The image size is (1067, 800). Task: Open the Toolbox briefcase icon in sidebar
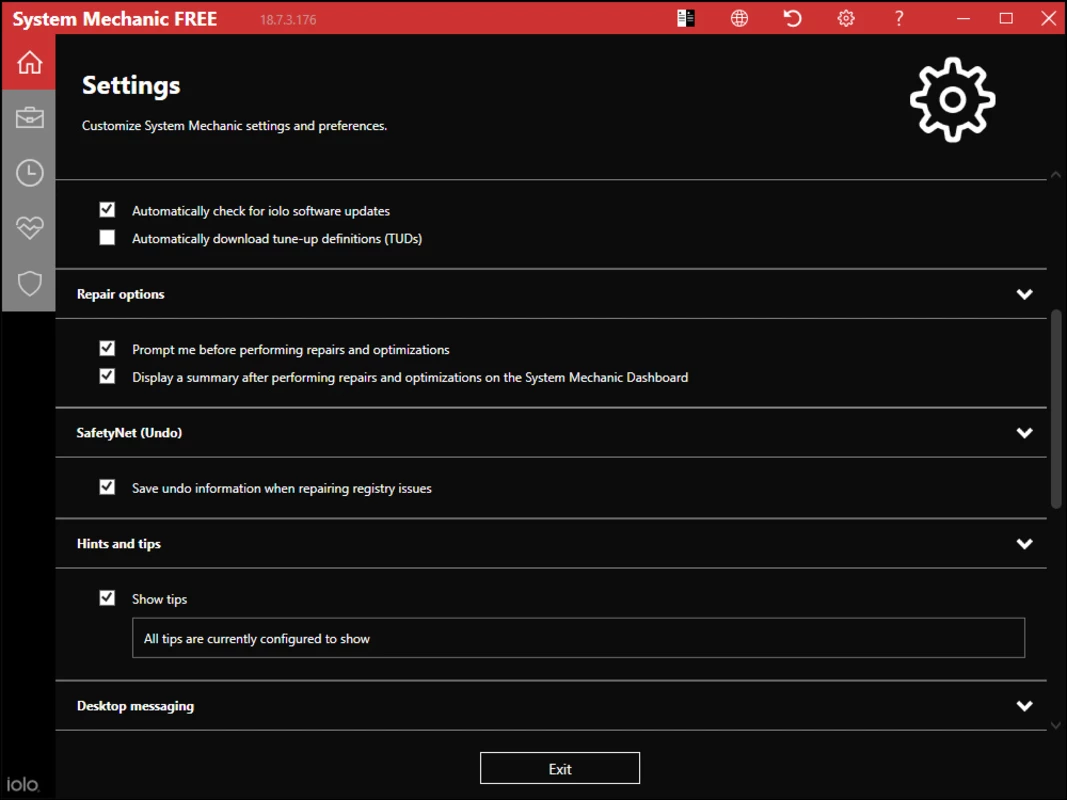point(29,118)
